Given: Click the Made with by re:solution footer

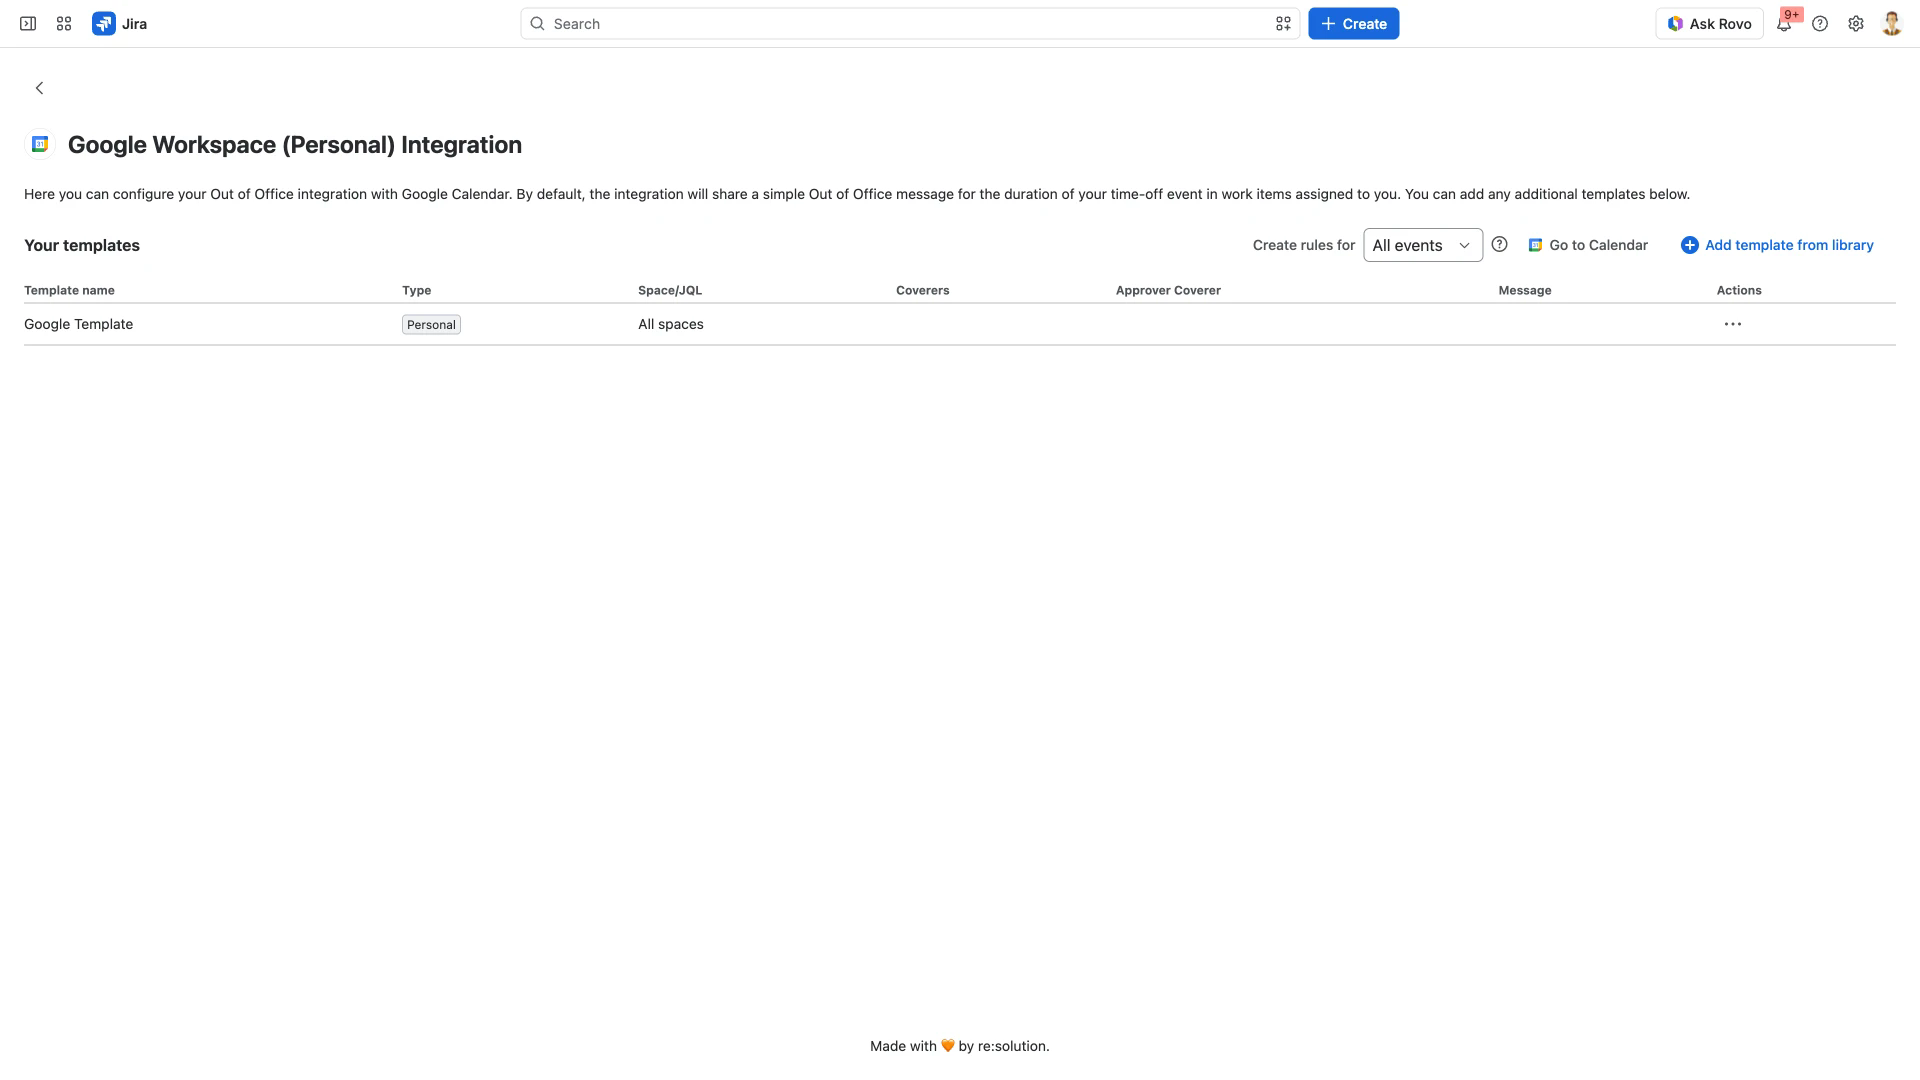Looking at the screenshot, I should point(960,1046).
